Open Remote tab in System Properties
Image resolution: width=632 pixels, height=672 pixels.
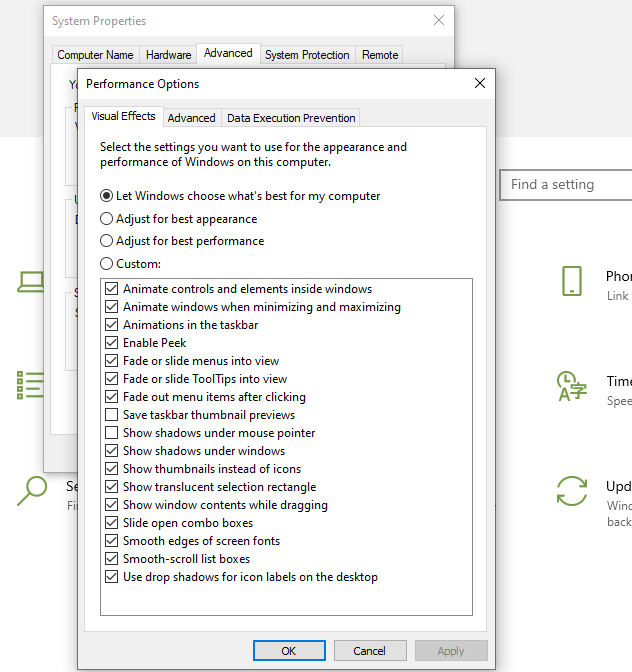click(380, 55)
